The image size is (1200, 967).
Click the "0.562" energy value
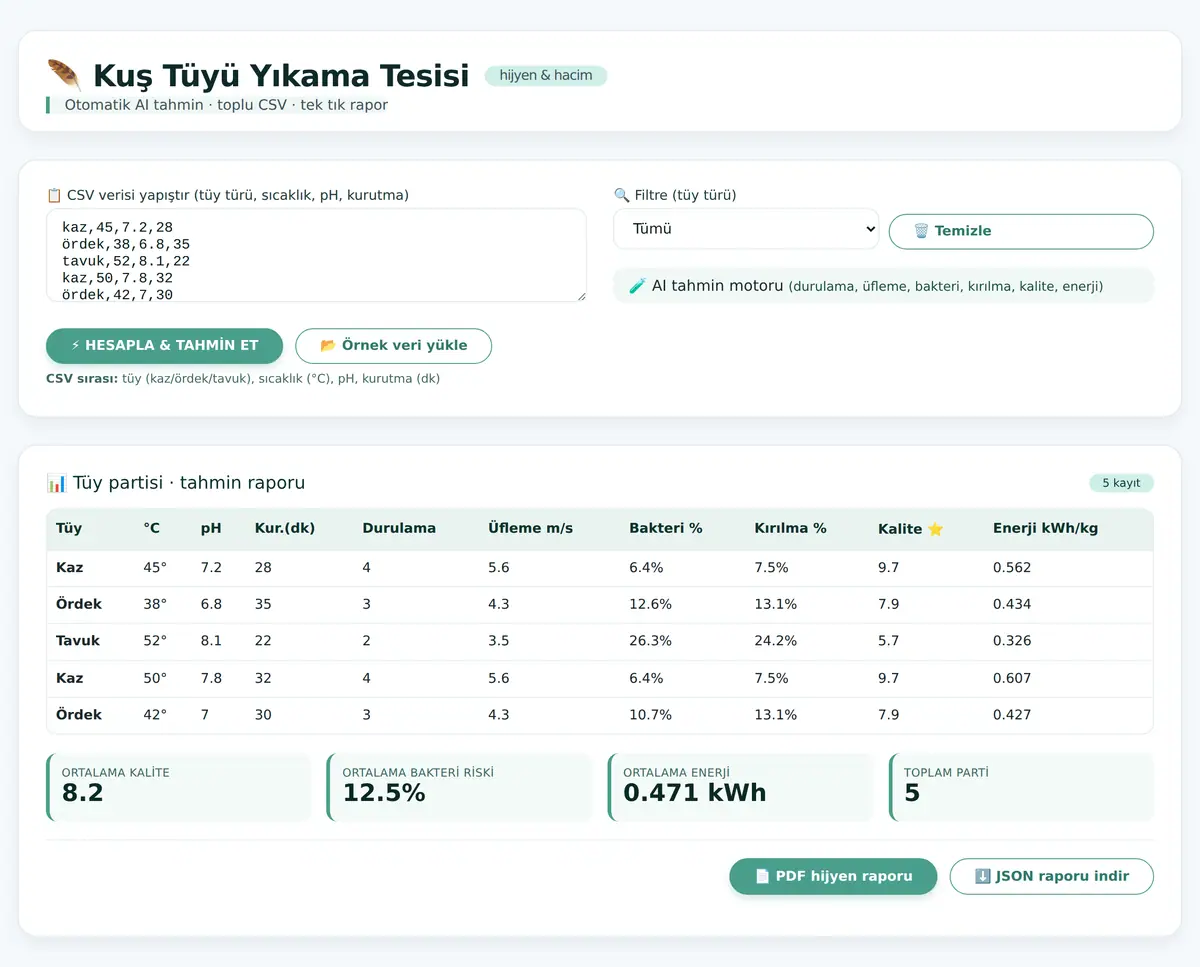tap(1012, 568)
